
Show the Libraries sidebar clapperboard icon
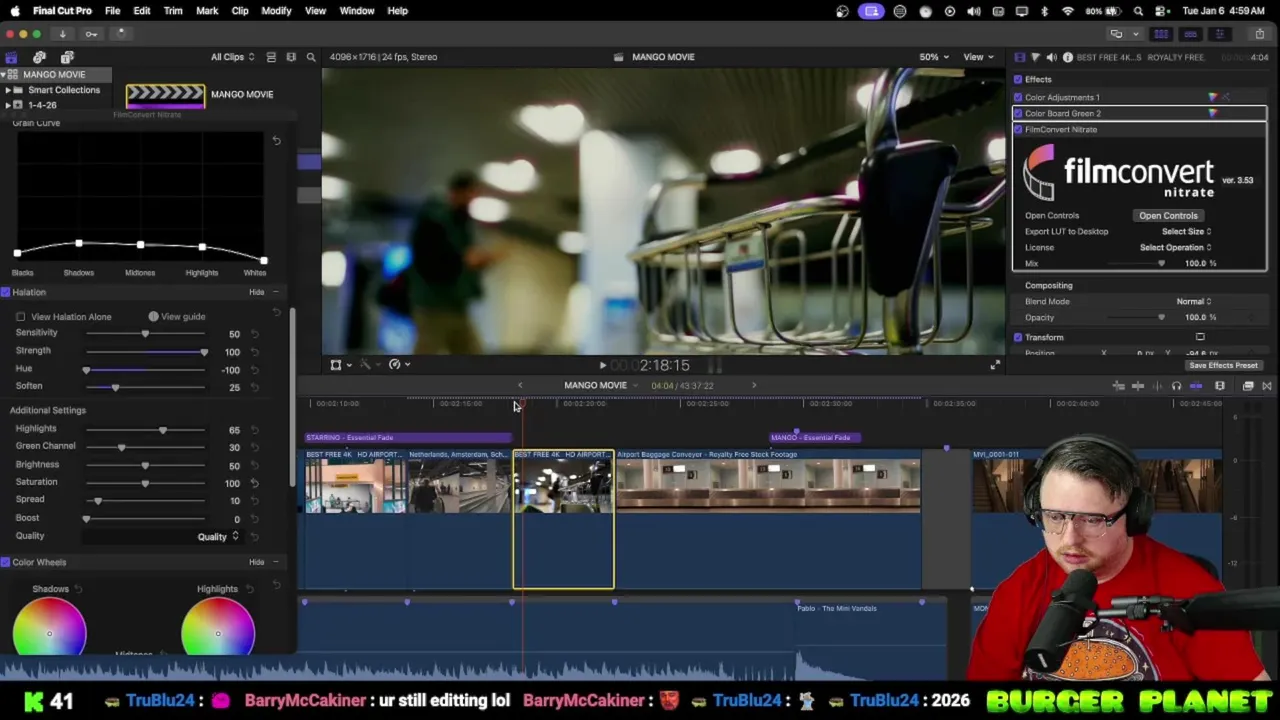11,57
